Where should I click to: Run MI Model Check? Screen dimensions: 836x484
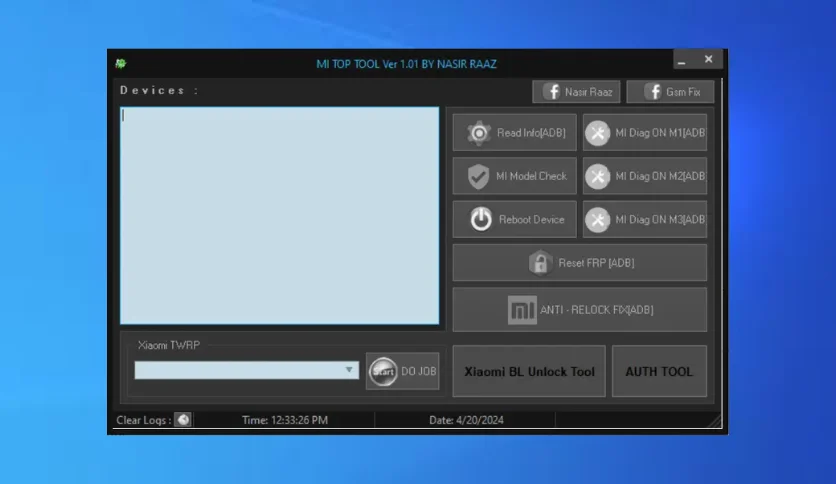[515, 176]
